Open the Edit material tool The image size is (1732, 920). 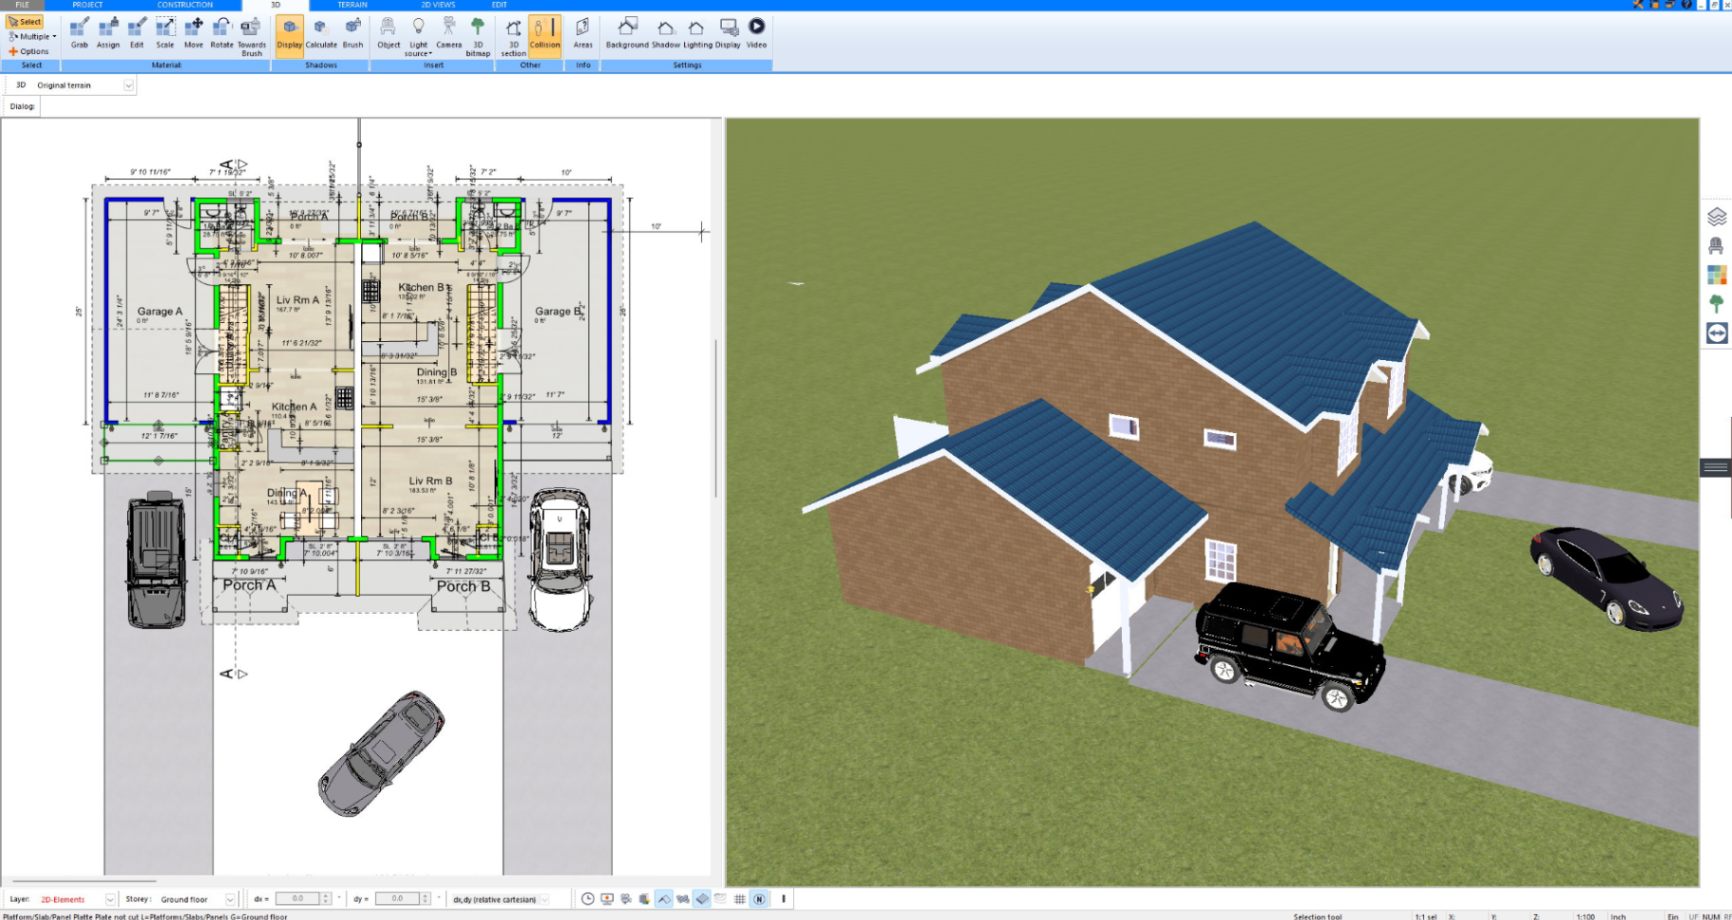(137, 33)
